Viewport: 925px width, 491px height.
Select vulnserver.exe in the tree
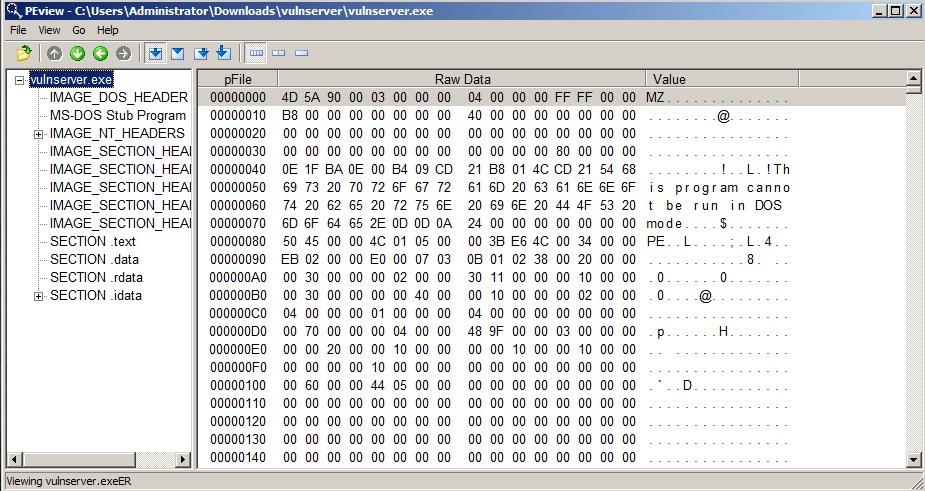point(71,80)
